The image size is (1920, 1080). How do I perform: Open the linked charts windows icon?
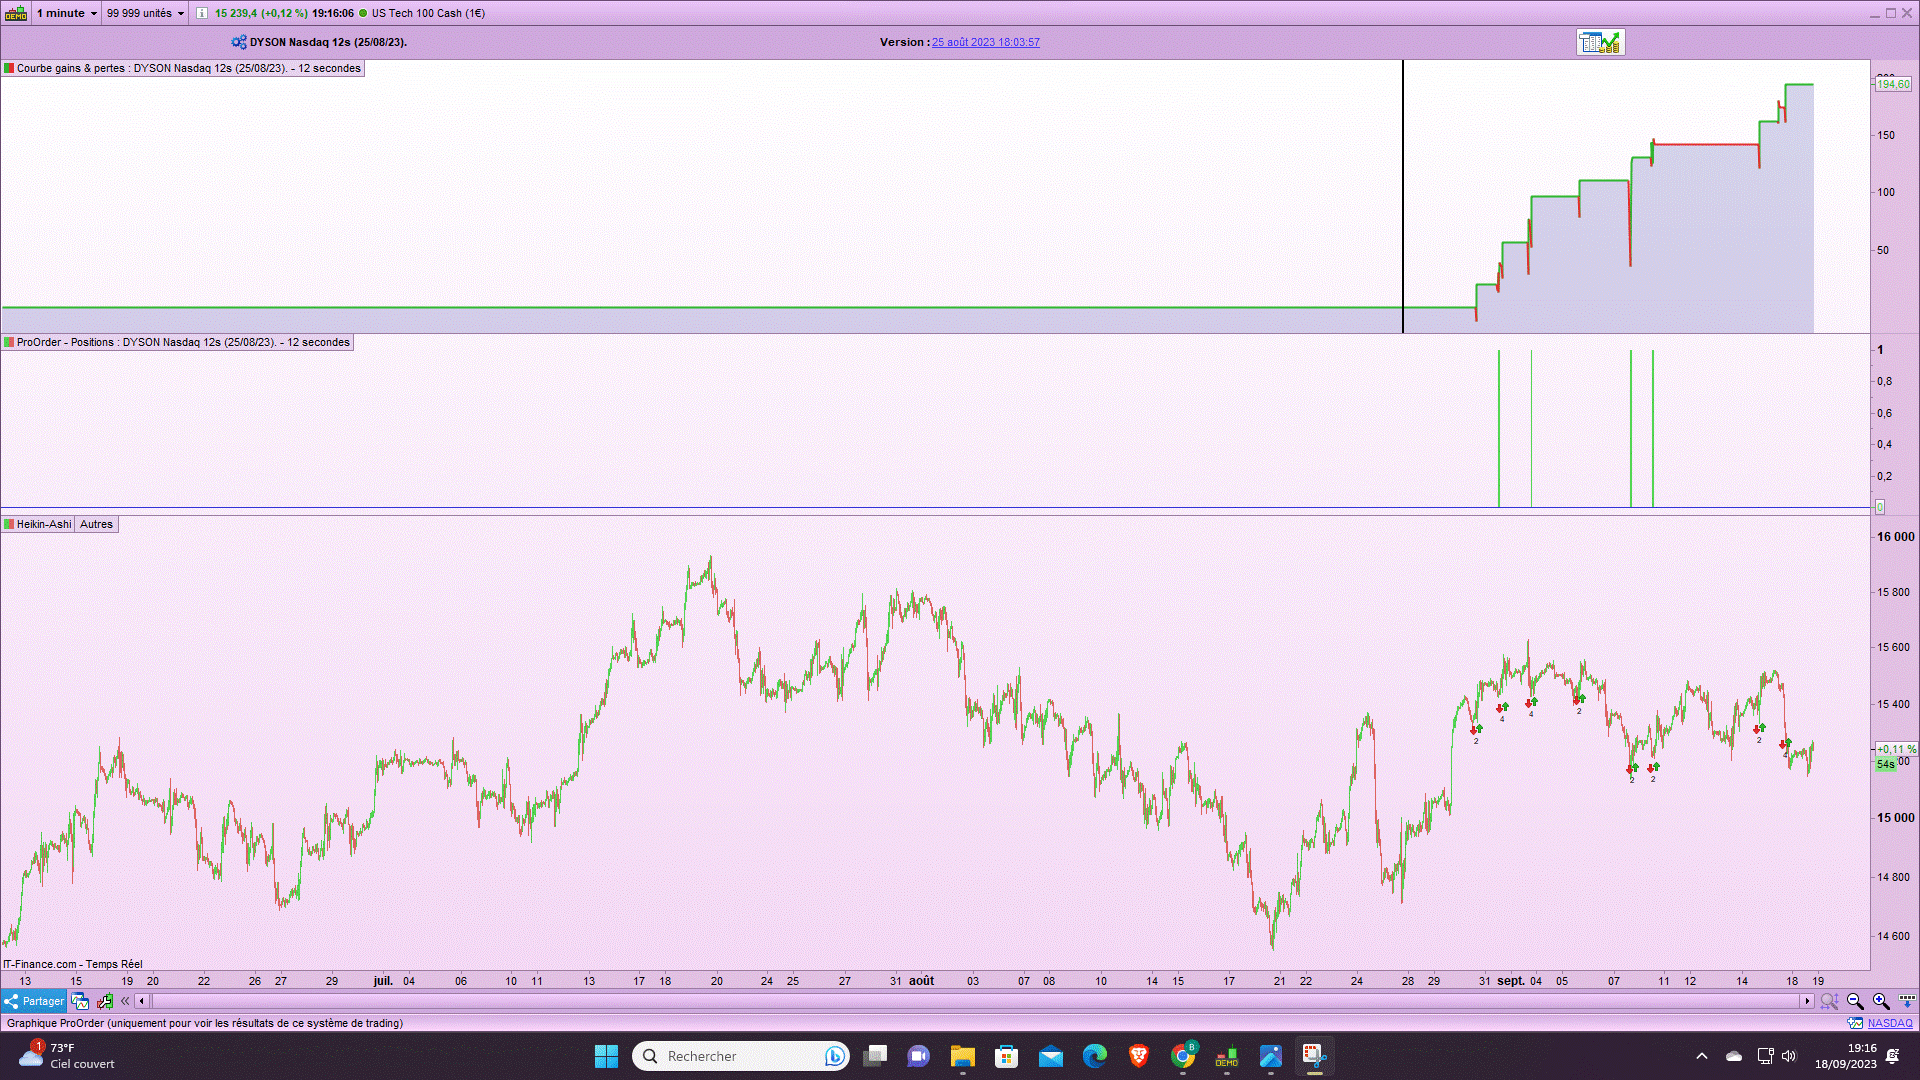[x=80, y=1001]
